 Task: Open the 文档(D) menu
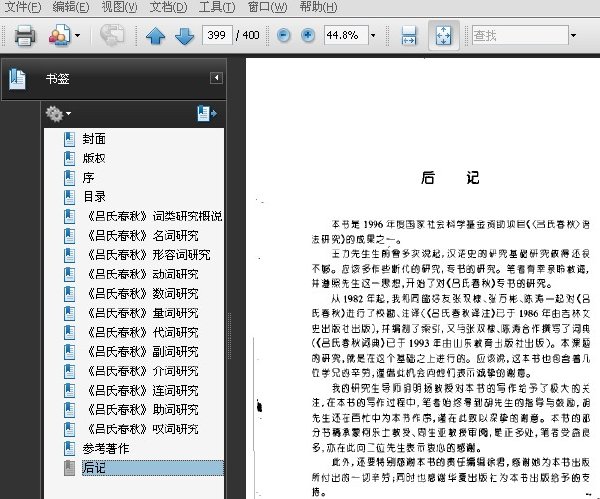tap(168, 7)
